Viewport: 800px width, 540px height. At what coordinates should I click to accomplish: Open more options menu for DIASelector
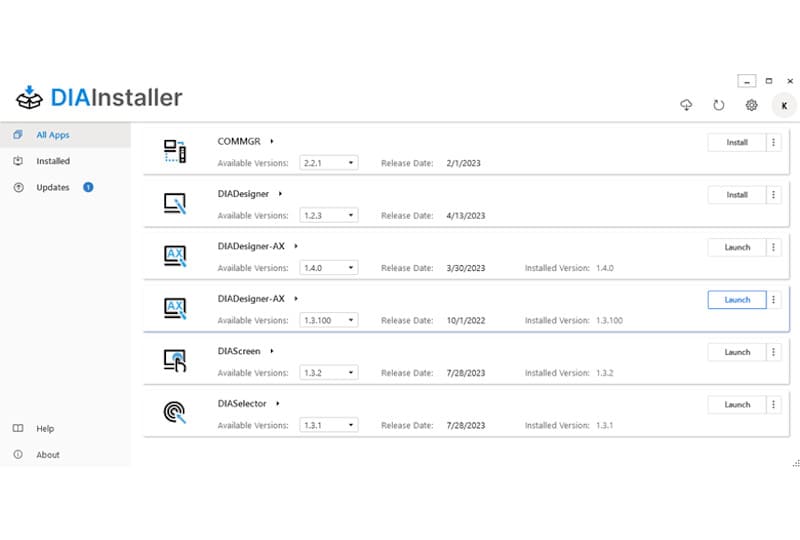(x=773, y=405)
